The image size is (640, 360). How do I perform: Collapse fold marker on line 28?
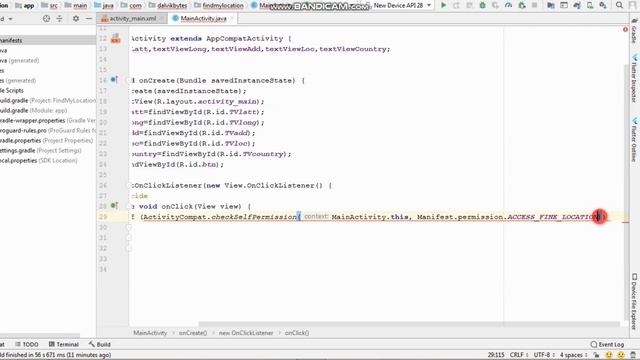(129, 206)
